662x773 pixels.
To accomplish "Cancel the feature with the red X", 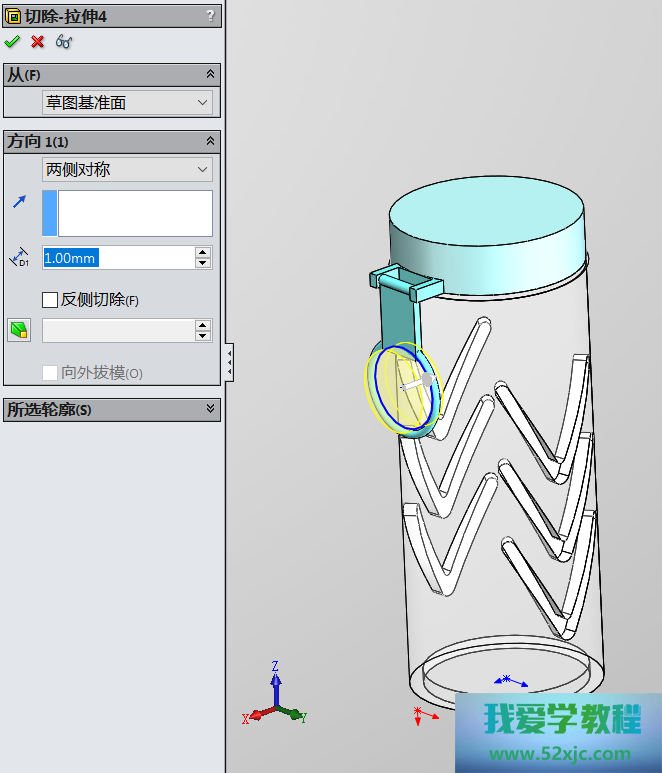I will pos(38,41).
